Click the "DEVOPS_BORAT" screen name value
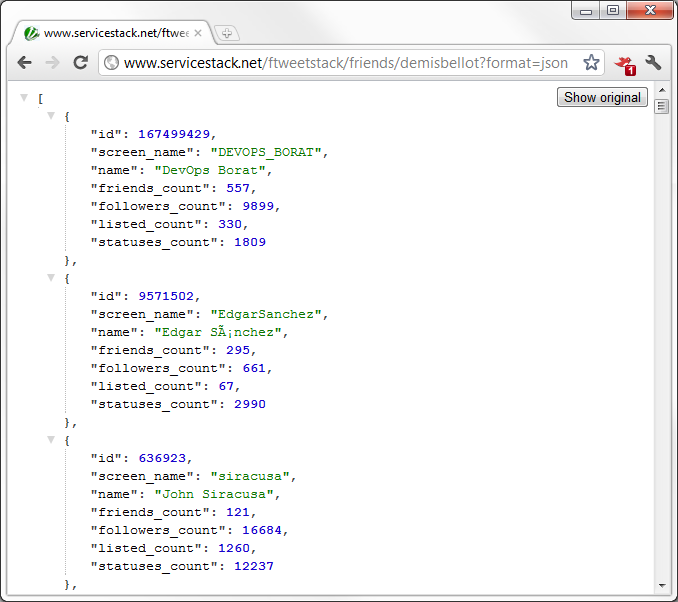678x602 pixels. click(x=265, y=152)
